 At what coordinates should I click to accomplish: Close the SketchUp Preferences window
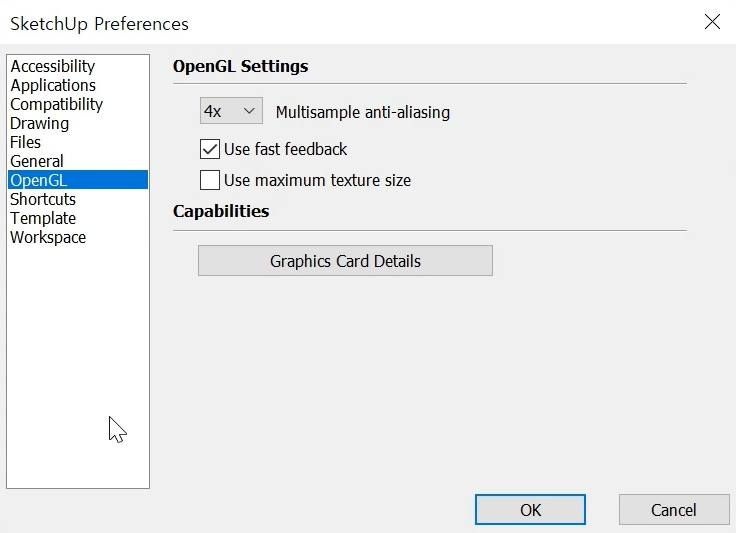[712, 22]
